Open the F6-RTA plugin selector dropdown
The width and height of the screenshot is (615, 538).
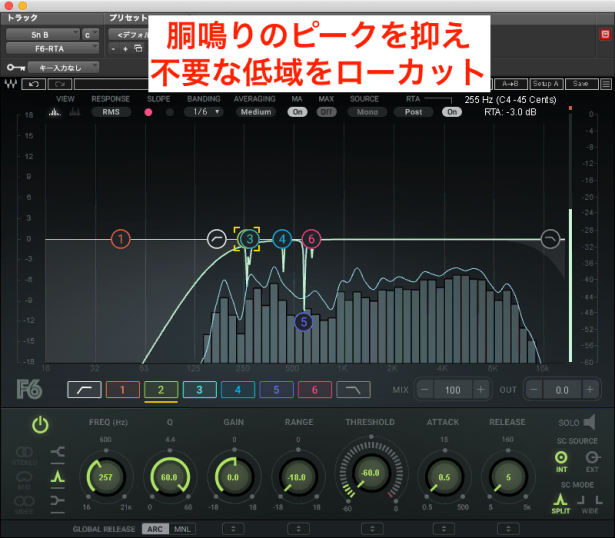click(52, 49)
